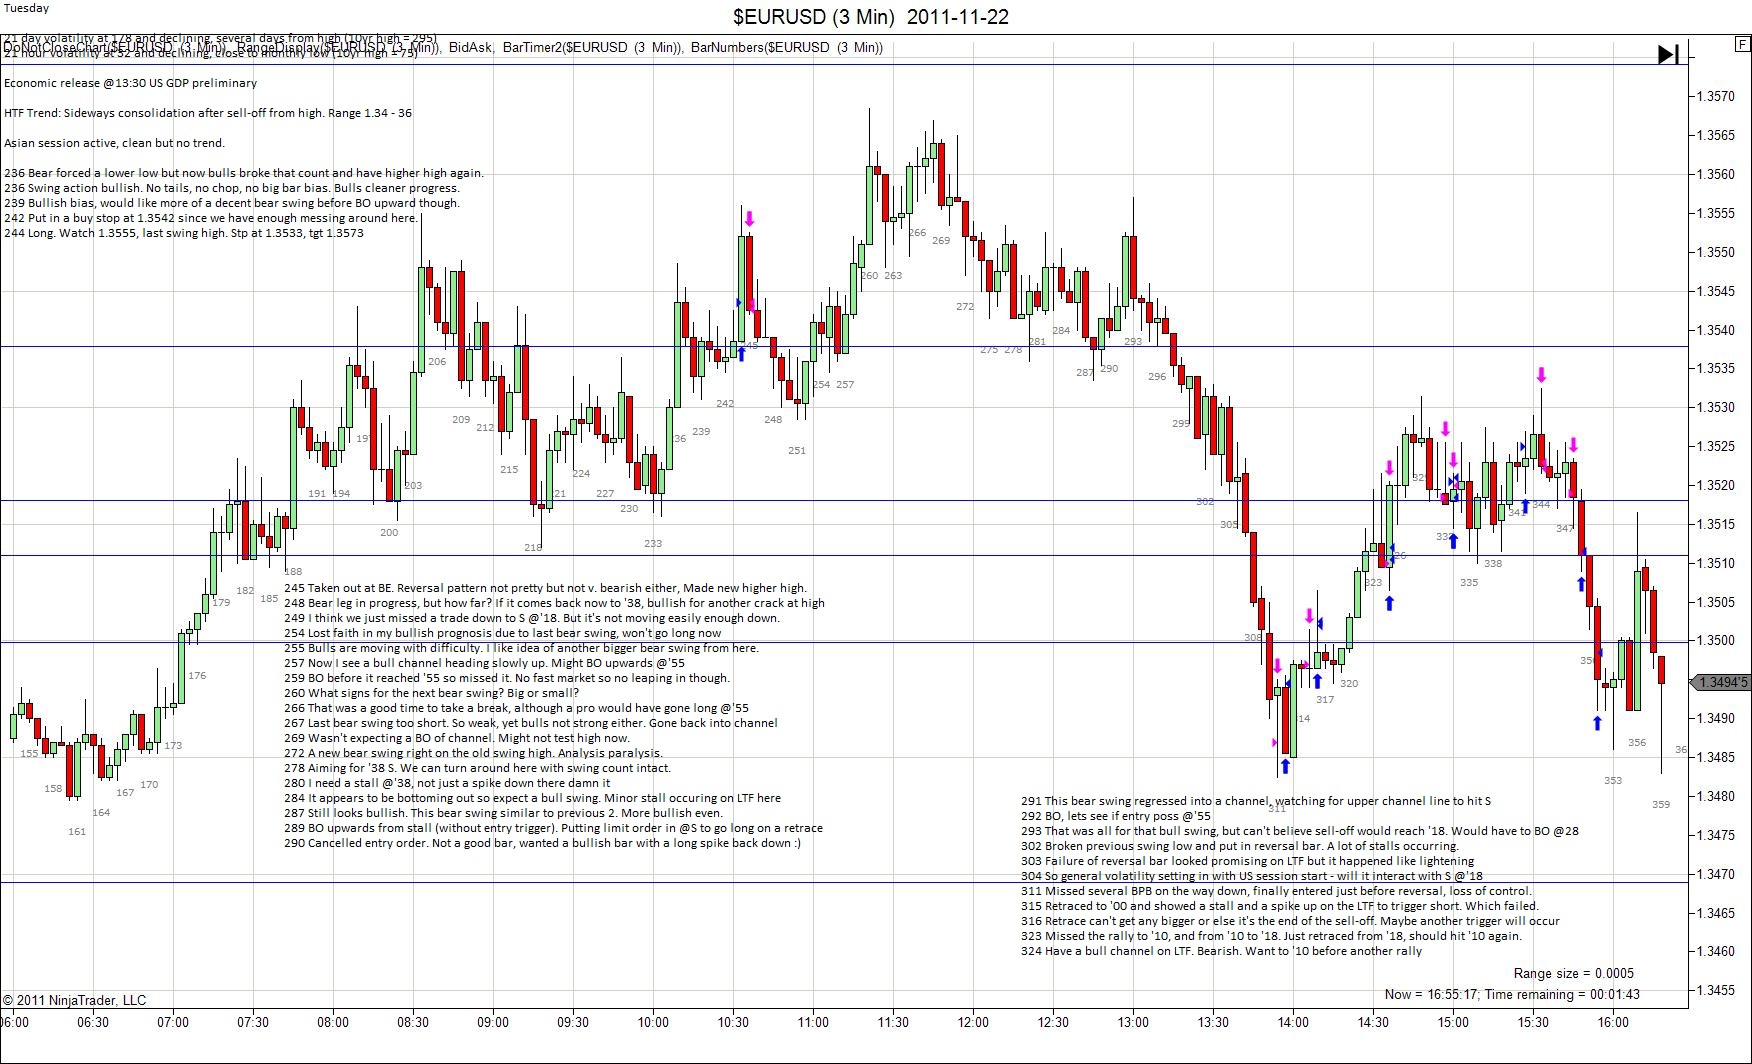Click the Economic release @13:30 US GDP note

click(130, 83)
